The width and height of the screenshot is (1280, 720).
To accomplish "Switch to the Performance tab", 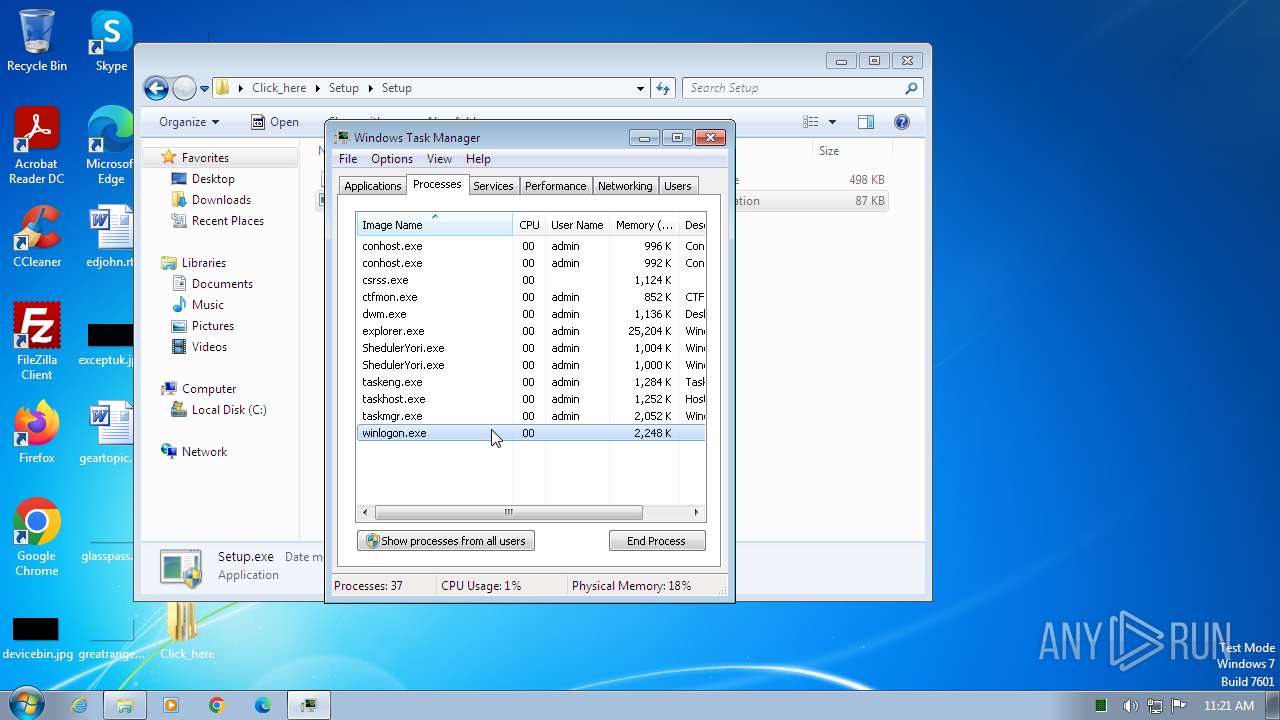I will (x=556, y=186).
